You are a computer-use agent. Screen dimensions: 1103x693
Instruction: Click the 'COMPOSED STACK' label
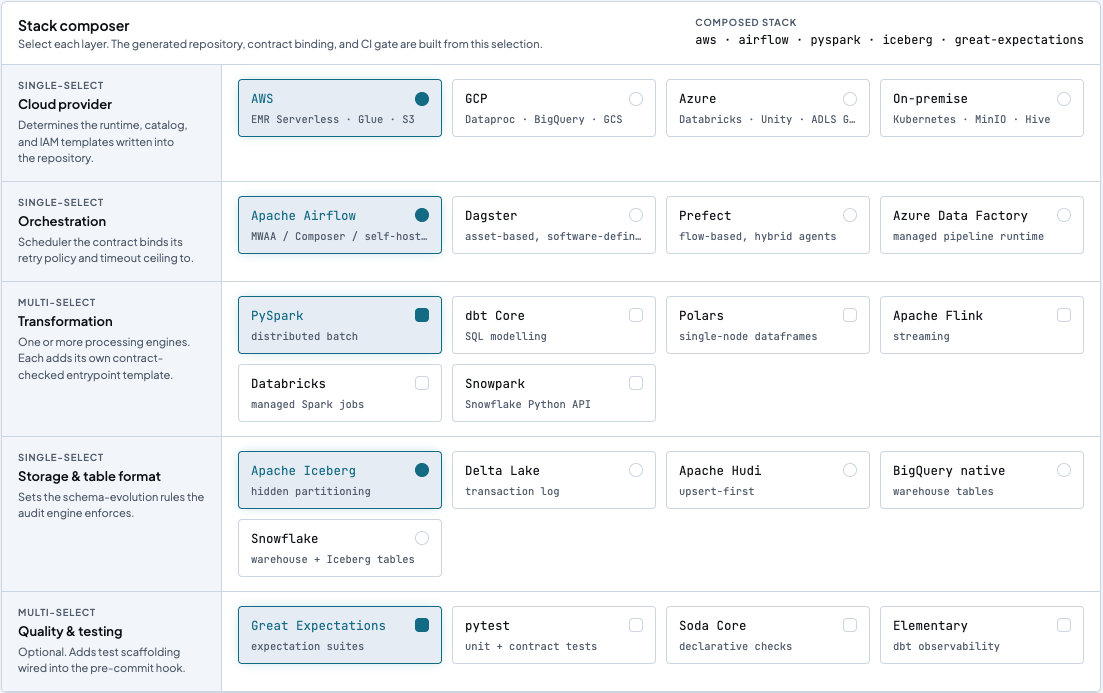(x=746, y=23)
